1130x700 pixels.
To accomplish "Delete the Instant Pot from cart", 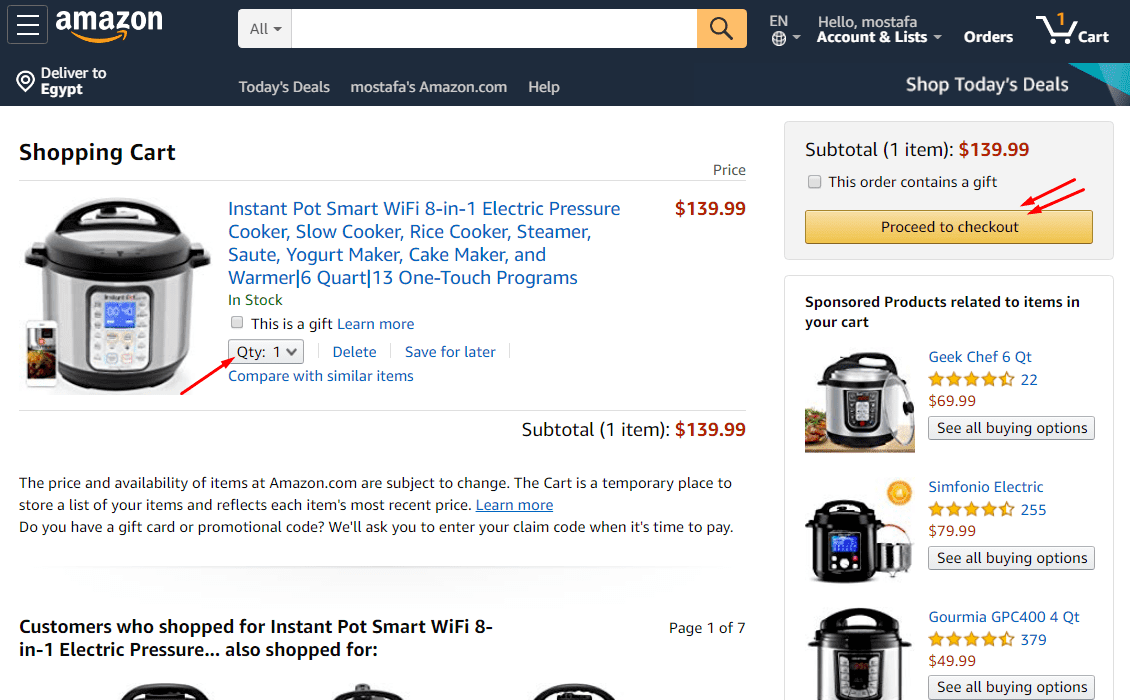I will point(354,352).
